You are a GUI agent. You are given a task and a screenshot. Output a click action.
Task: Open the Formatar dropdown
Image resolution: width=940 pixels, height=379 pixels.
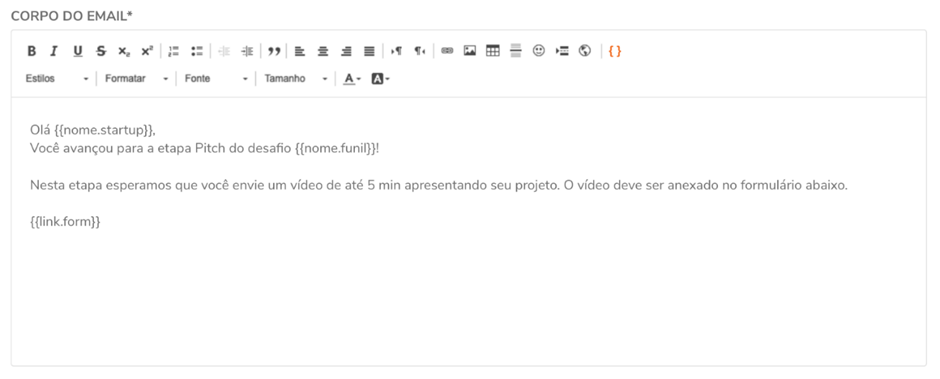click(x=137, y=79)
